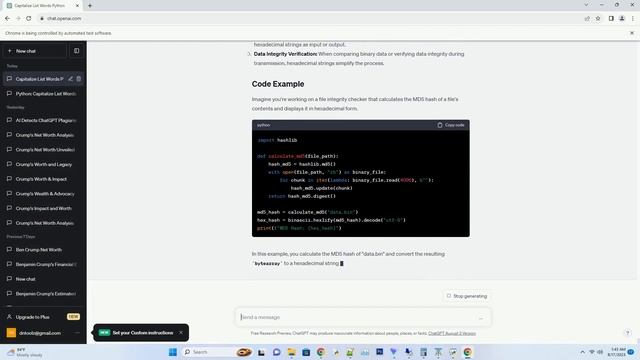Close the 'Capitalize List Words Python' tab
640x360 pixels.
[x=78, y=6]
